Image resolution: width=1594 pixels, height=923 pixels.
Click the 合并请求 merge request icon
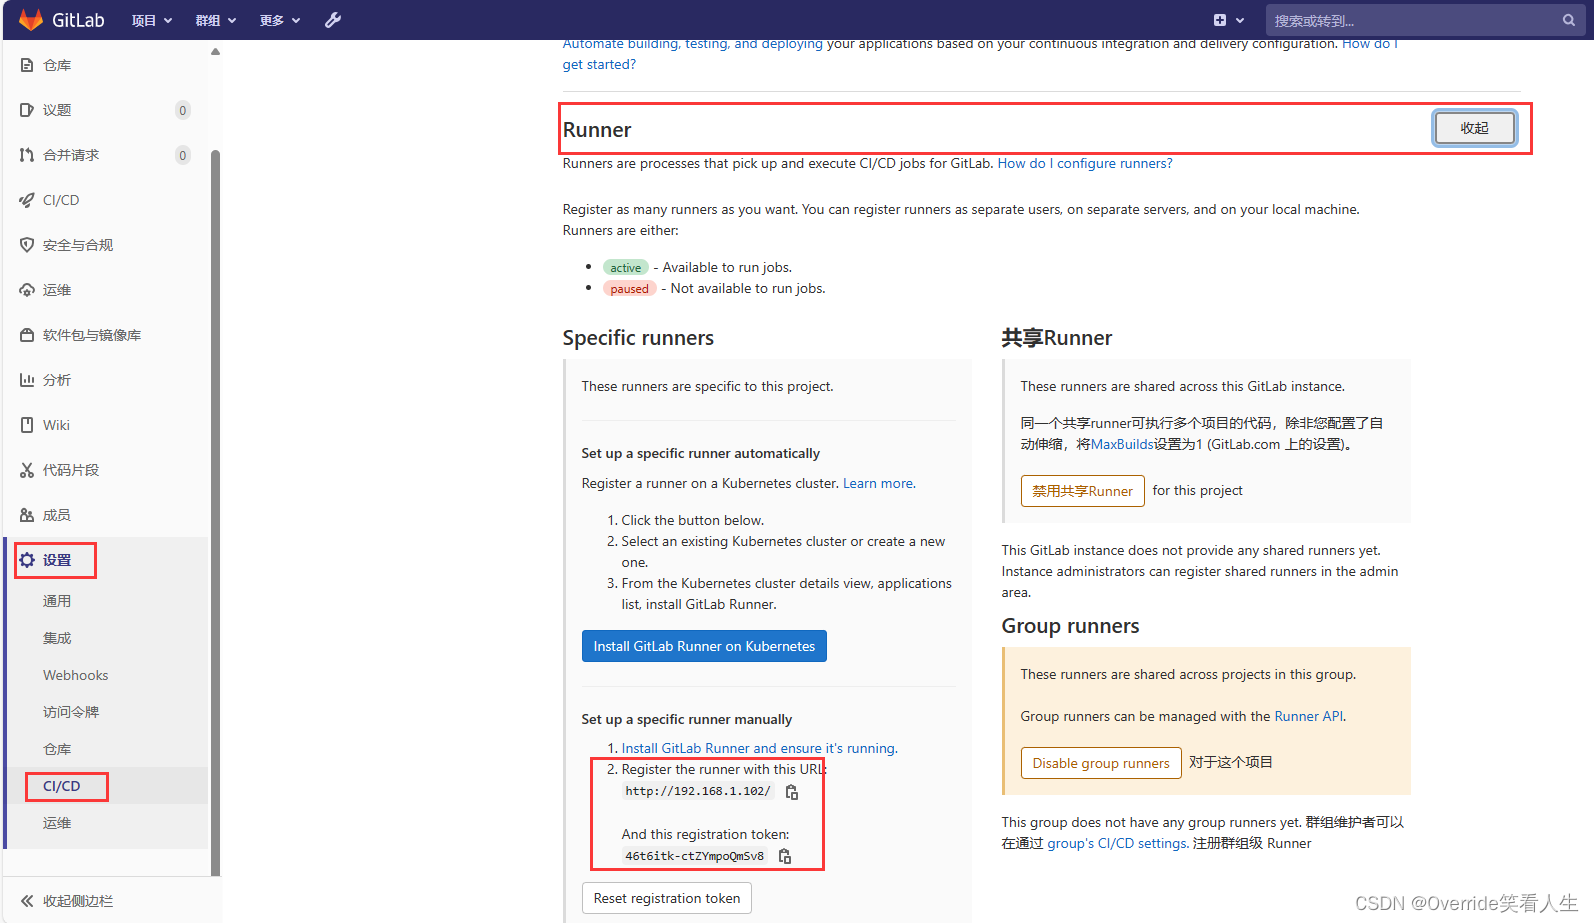(27, 155)
